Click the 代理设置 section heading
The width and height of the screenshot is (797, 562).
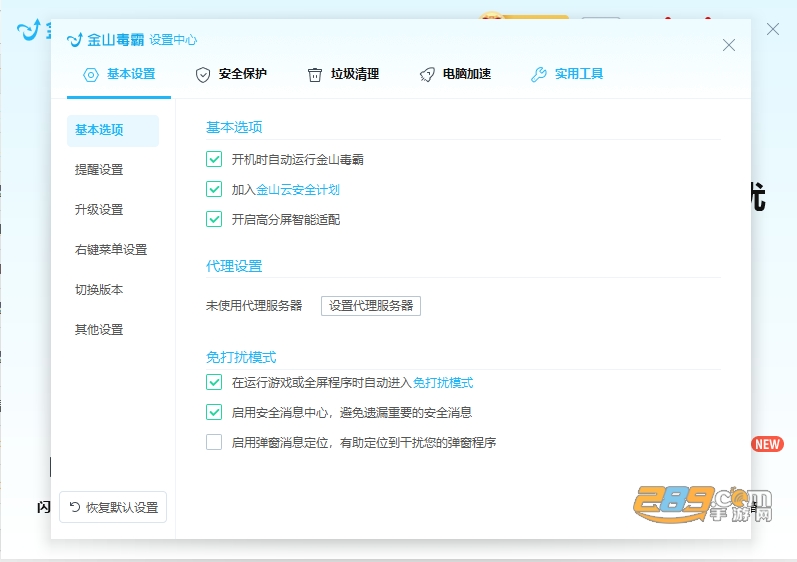(x=234, y=266)
